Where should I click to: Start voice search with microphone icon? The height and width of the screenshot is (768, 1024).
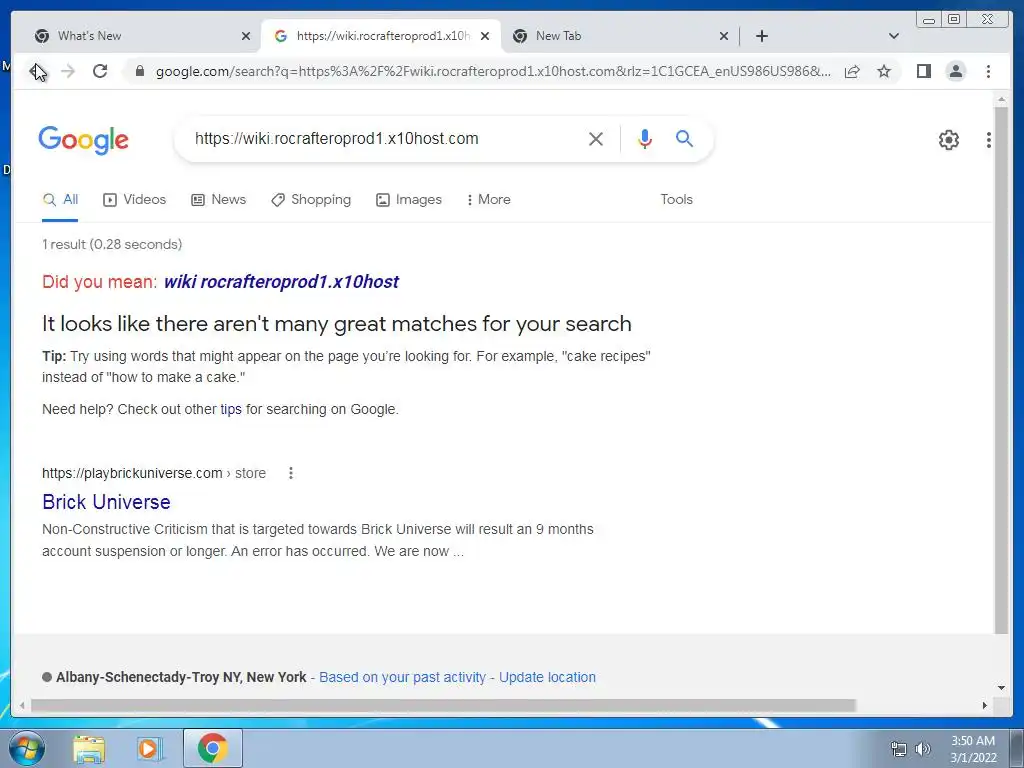(645, 138)
